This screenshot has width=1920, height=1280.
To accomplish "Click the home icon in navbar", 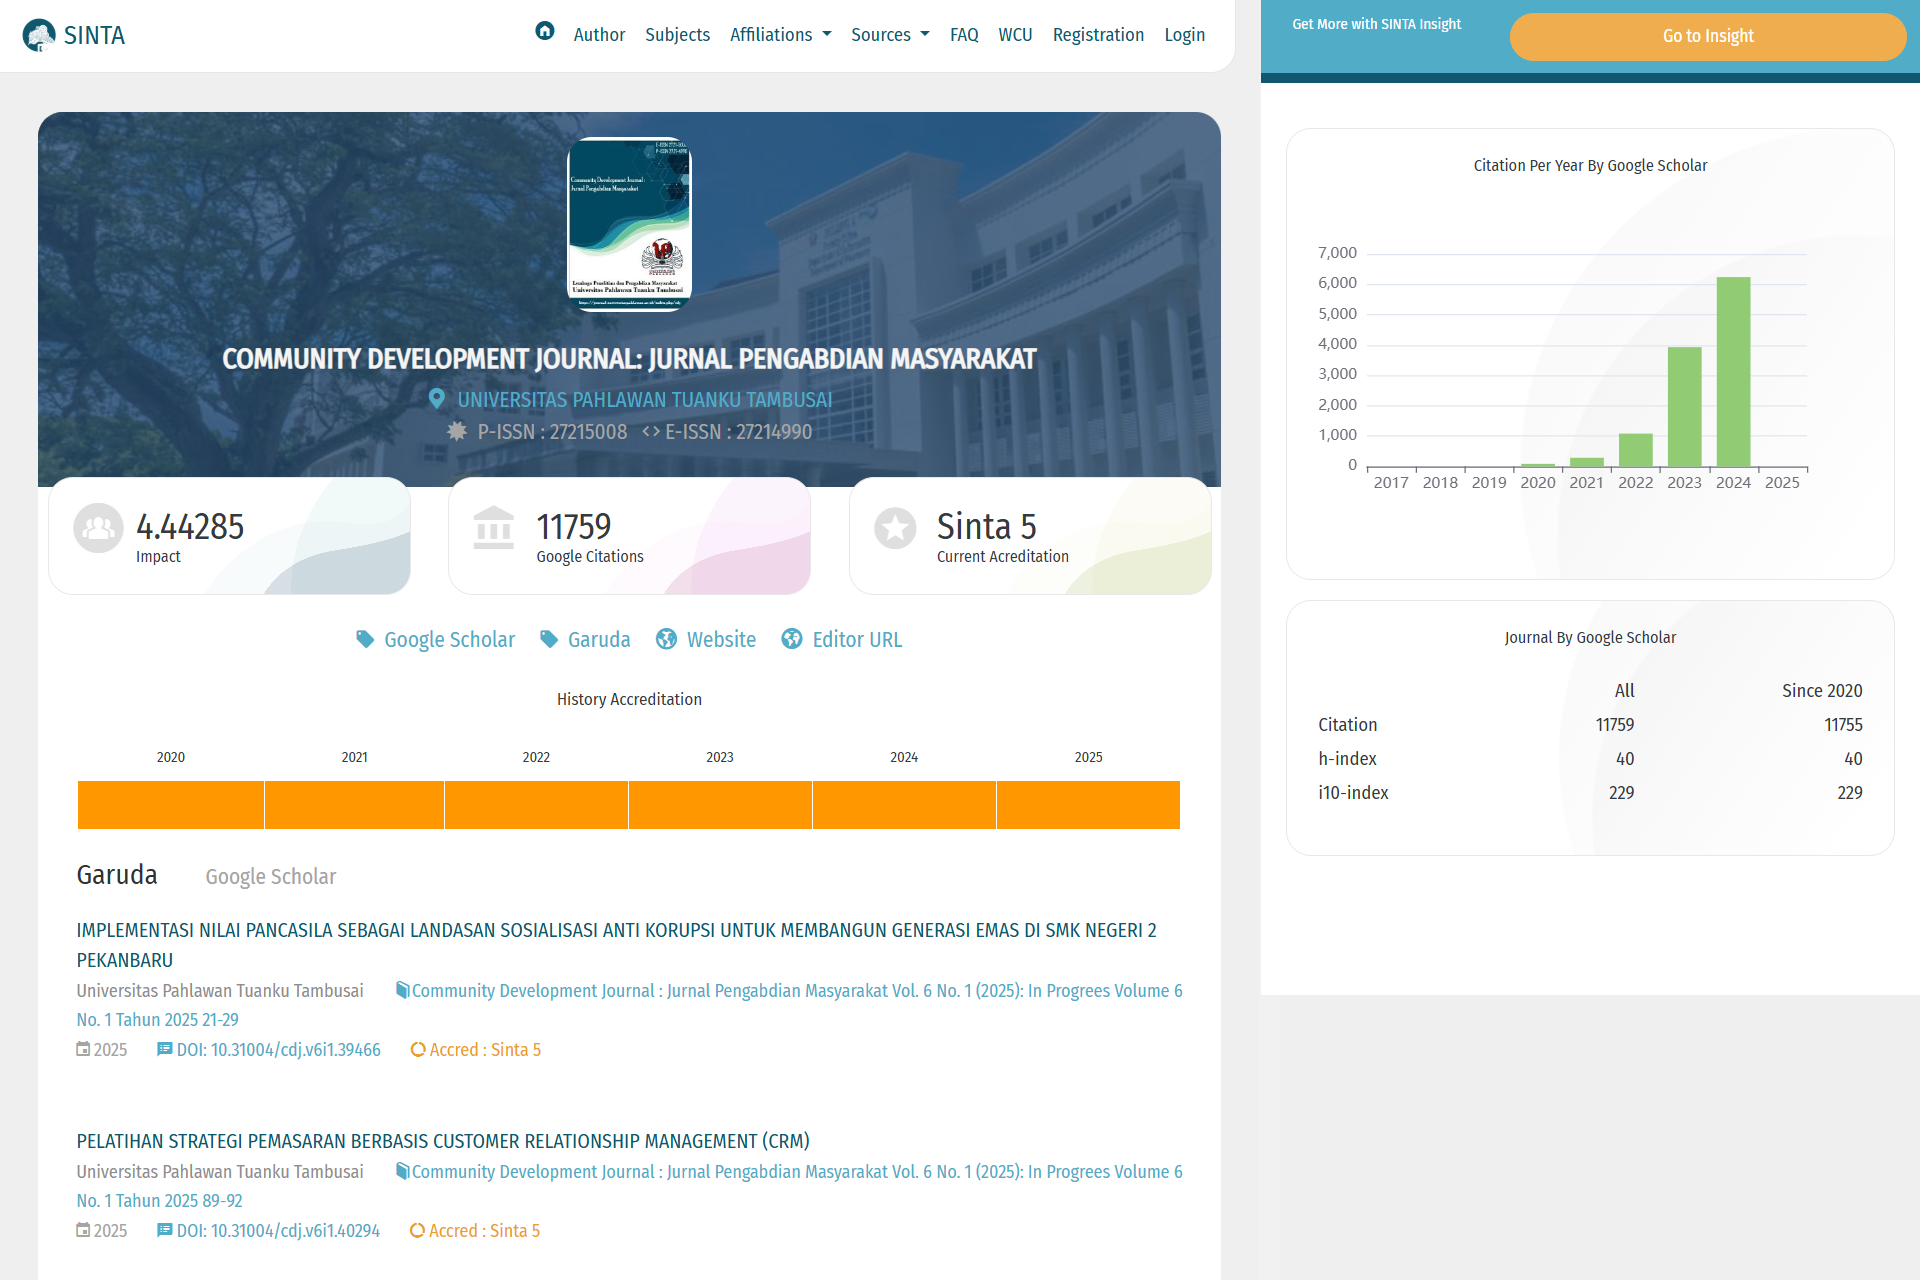I will 545,31.
